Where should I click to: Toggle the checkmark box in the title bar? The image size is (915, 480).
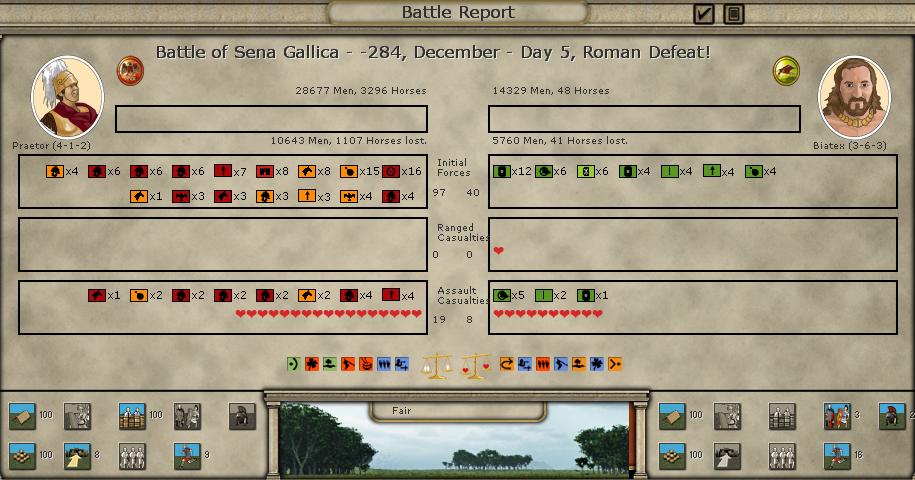tap(704, 14)
